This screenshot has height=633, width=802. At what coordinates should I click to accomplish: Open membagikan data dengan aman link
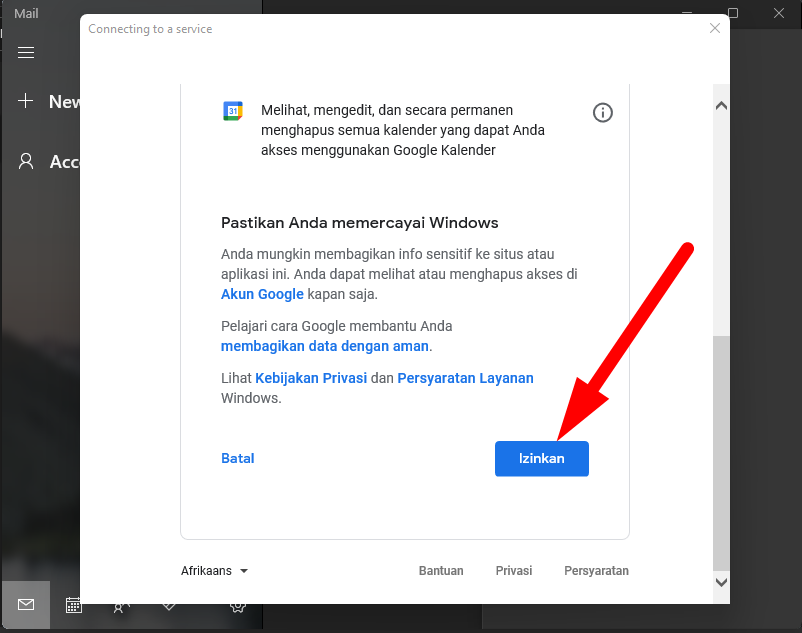click(x=325, y=346)
